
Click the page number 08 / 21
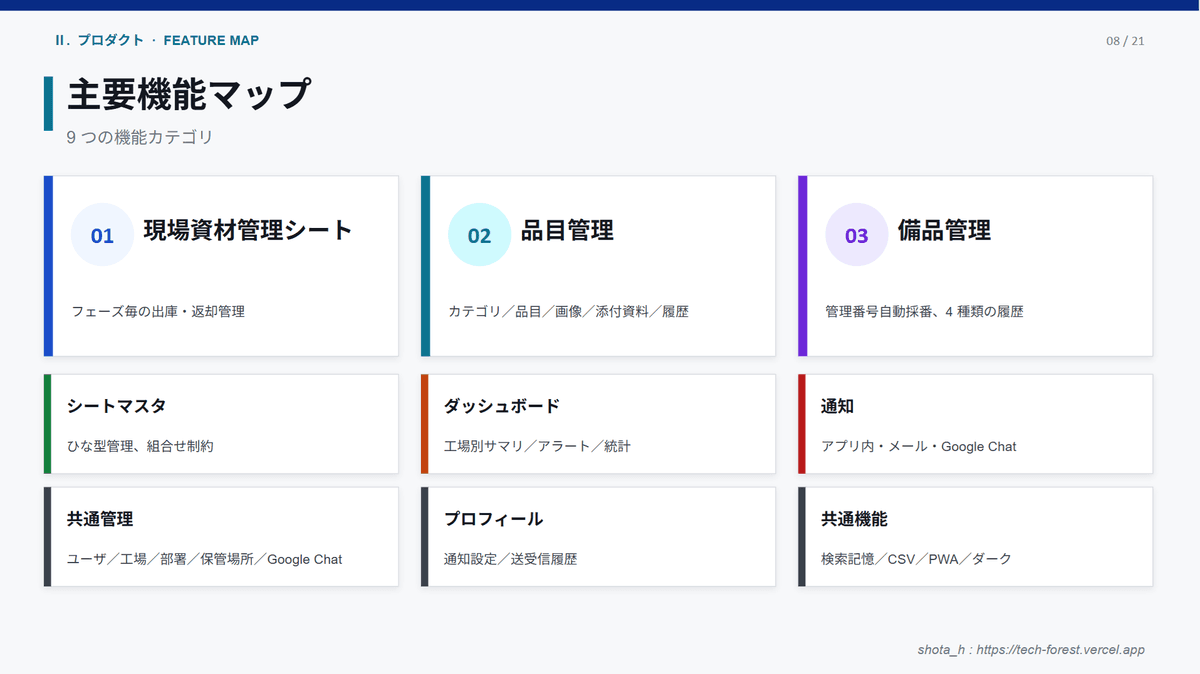pyautogui.click(x=1123, y=41)
